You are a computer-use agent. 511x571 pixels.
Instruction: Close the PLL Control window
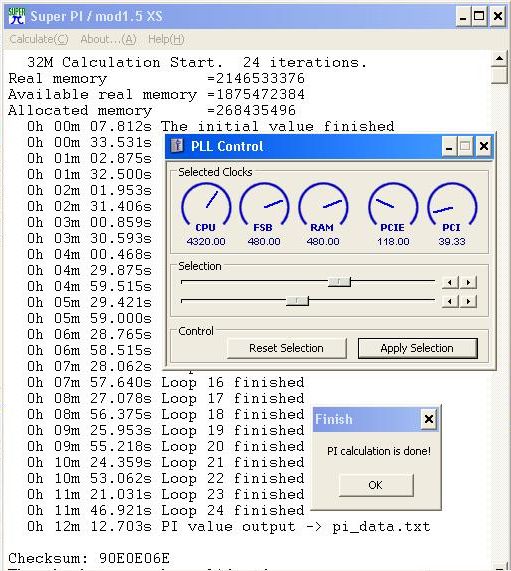point(484,146)
